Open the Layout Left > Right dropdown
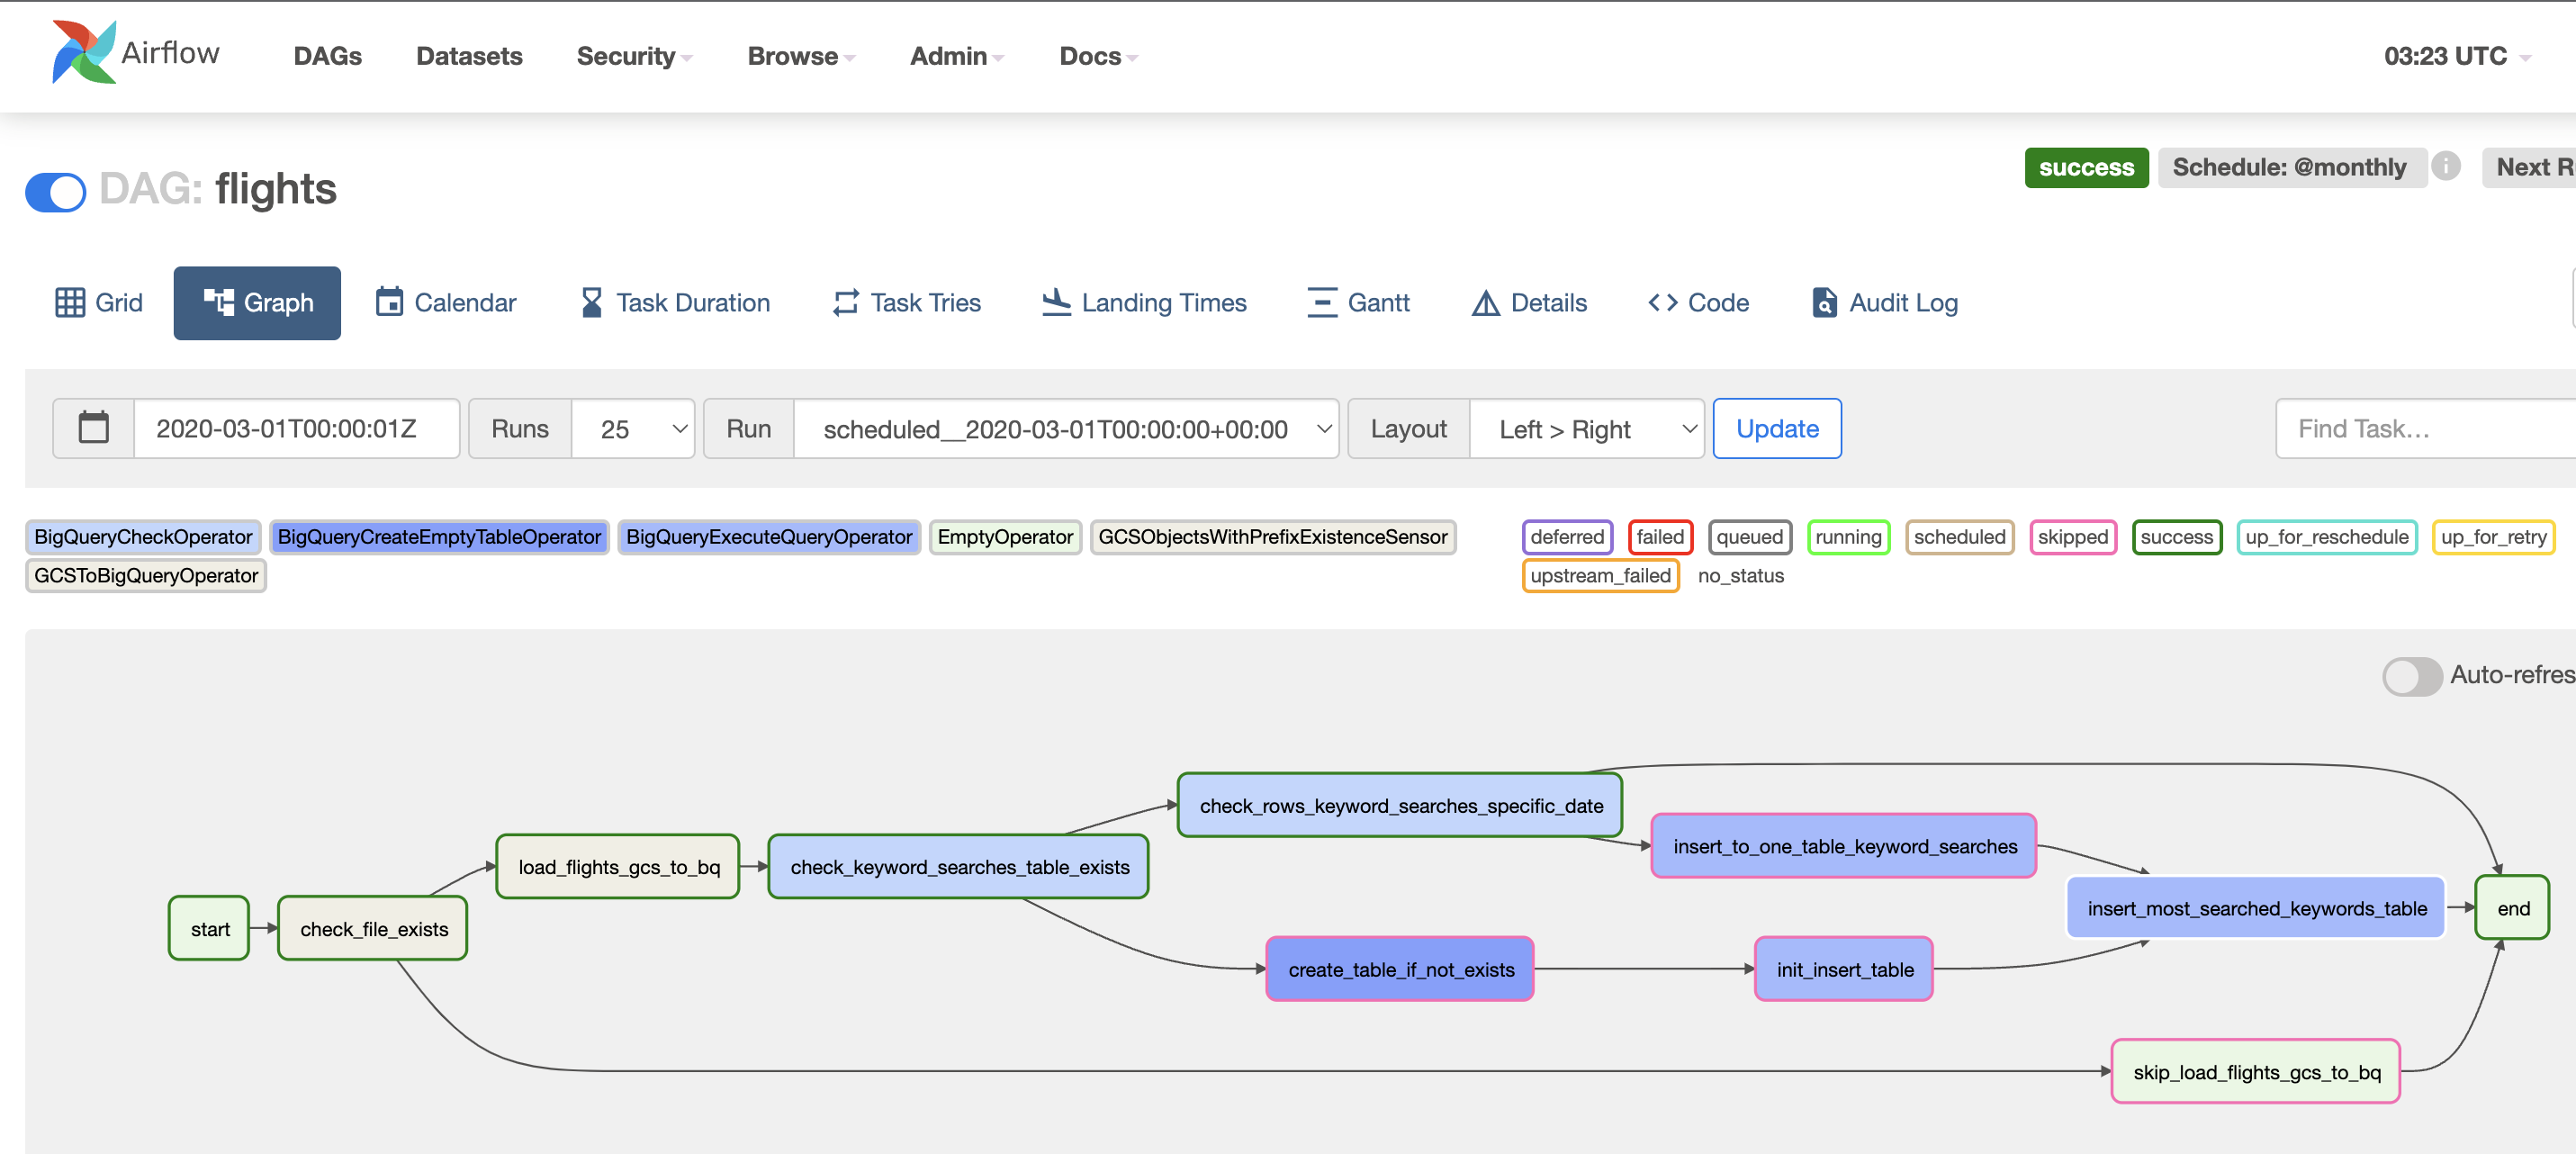This screenshot has width=2576, height=1154. [x=1586, y=429]
